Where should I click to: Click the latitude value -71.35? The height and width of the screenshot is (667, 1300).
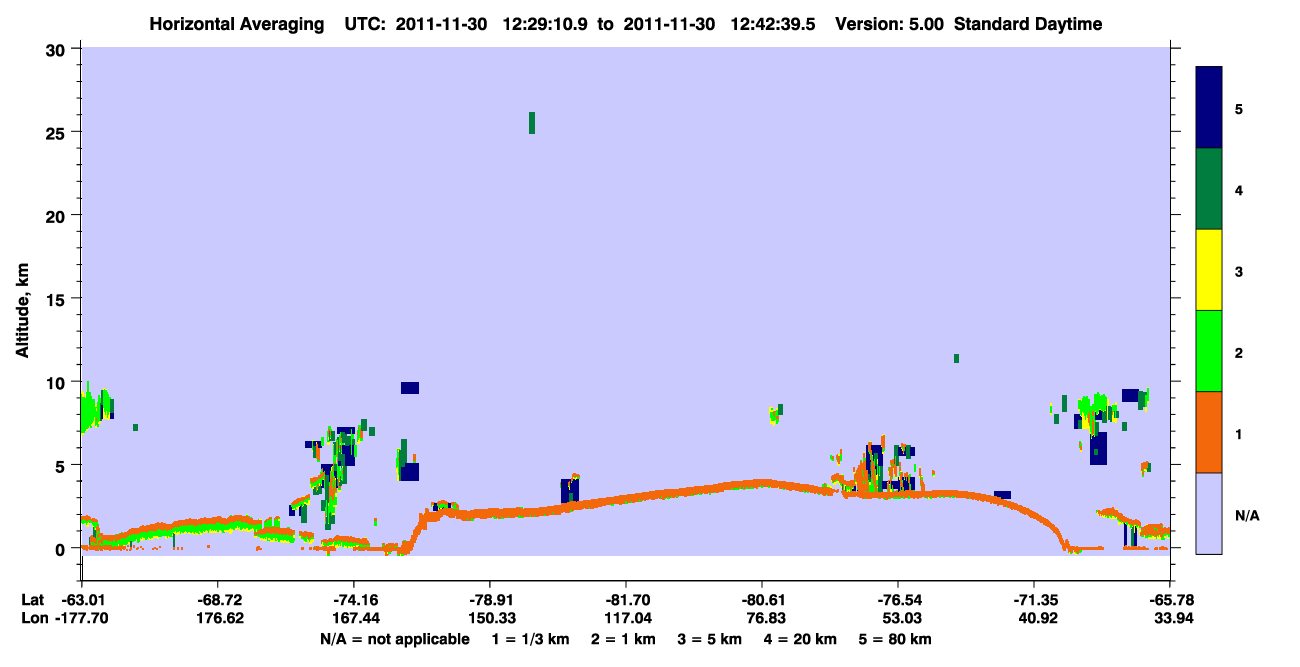1034,600
